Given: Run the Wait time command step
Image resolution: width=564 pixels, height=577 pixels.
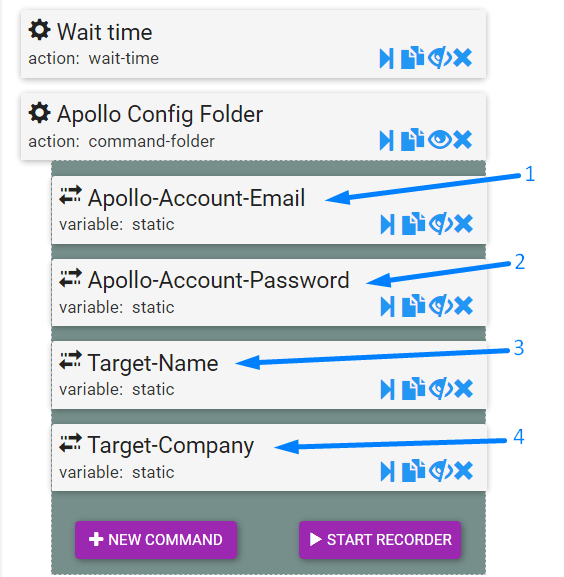Looking at the screenshot, I should point(386,58).
